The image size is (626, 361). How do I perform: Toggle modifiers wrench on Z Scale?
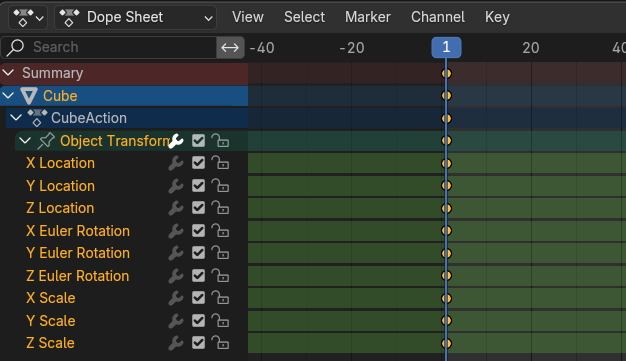[x=176, y=343]
